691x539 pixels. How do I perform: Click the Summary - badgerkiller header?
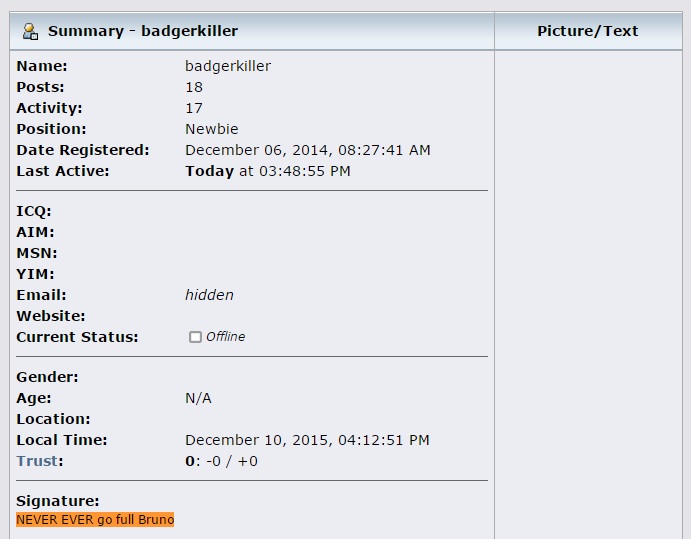click(x=143, y=31)
